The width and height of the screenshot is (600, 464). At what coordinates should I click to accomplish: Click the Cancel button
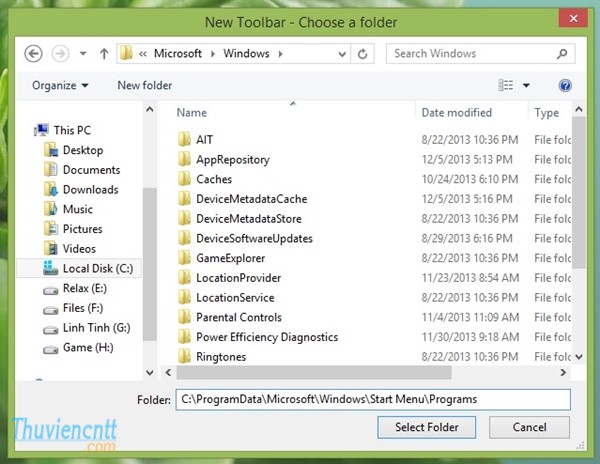pyautogui.click(x=529, y=427)
